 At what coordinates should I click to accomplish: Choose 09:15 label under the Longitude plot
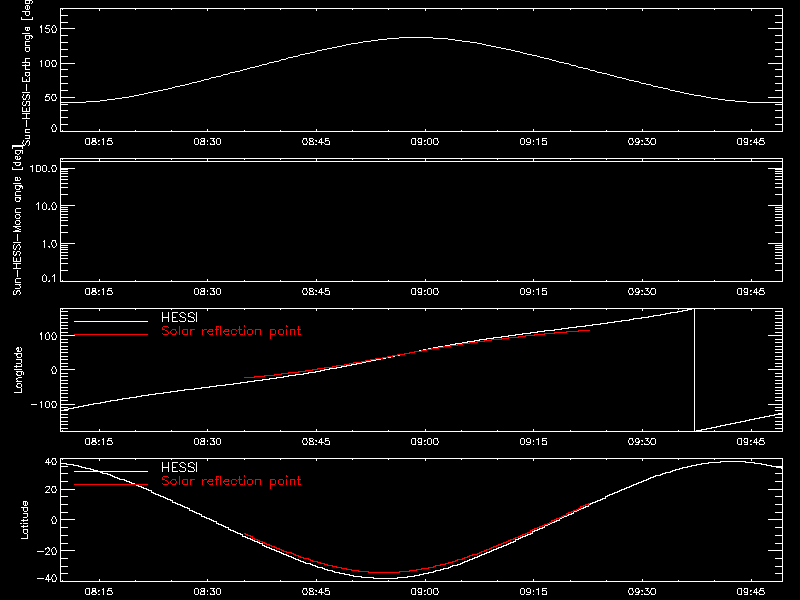(533, 442)
